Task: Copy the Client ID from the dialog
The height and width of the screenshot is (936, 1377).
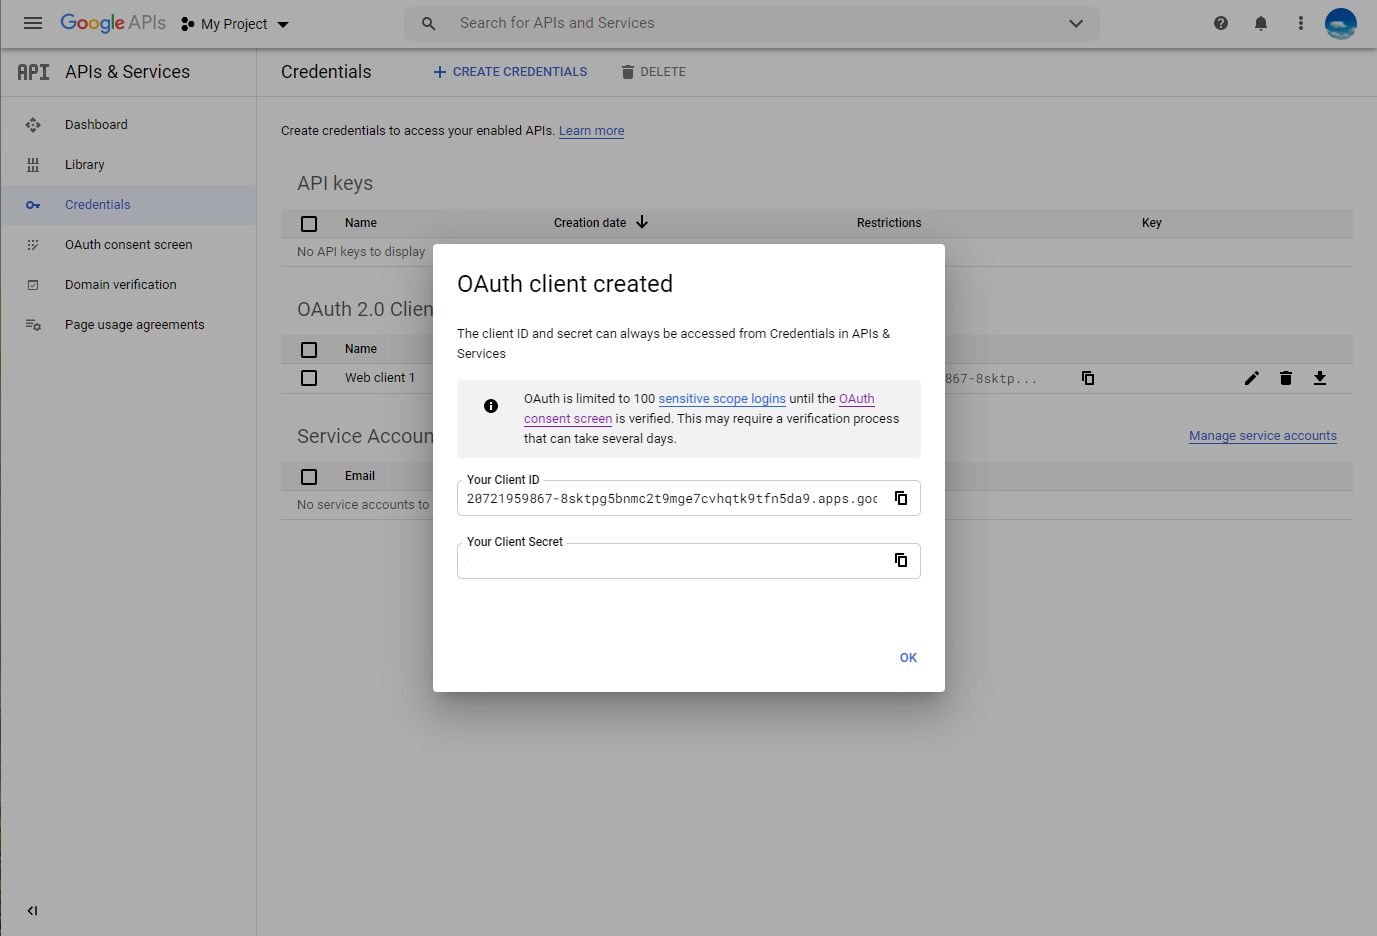Action: click(901, 497)
